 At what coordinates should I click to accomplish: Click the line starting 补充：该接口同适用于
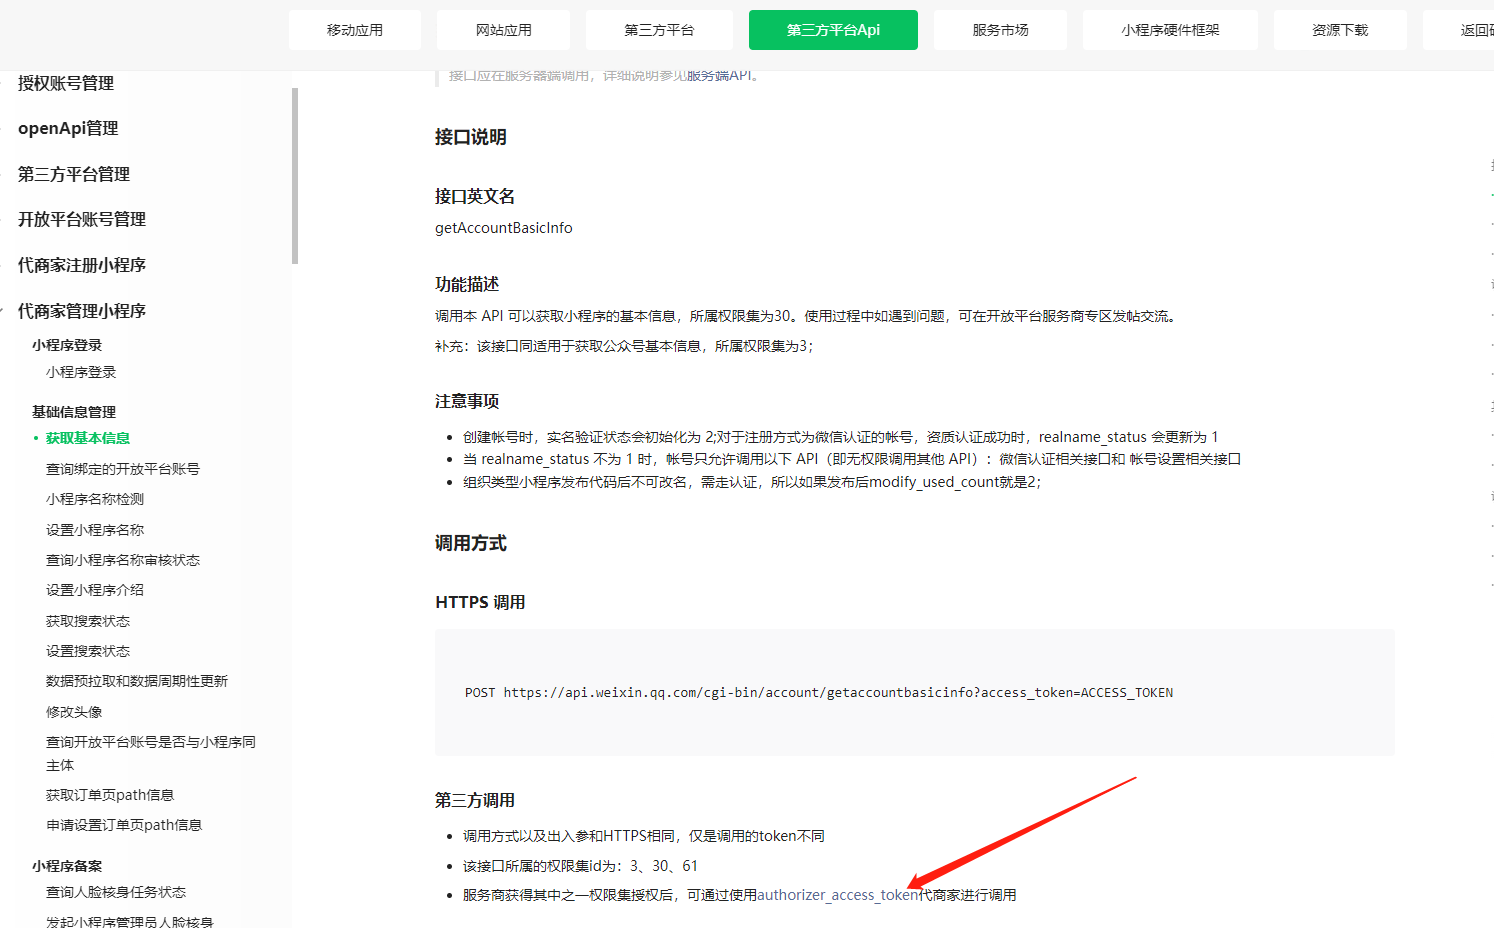(624, 346)
